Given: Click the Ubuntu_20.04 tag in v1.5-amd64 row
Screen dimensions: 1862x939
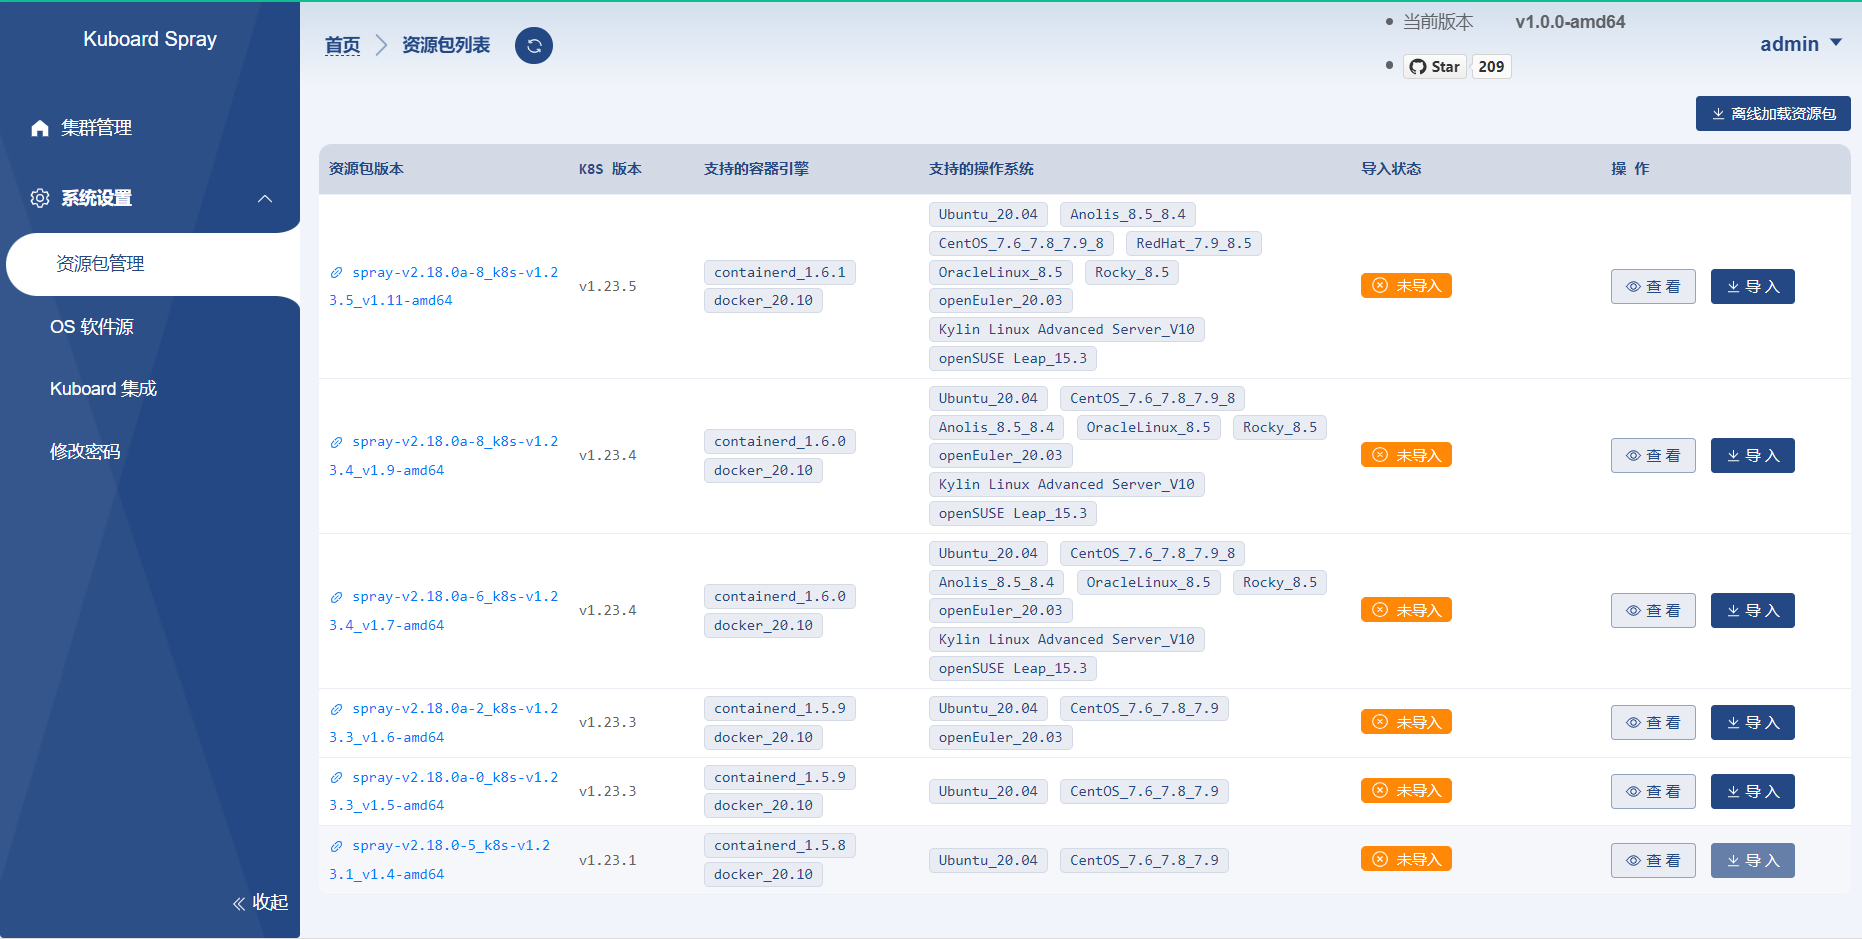Looking at the screenshot, I should click(x=988, y=792).
